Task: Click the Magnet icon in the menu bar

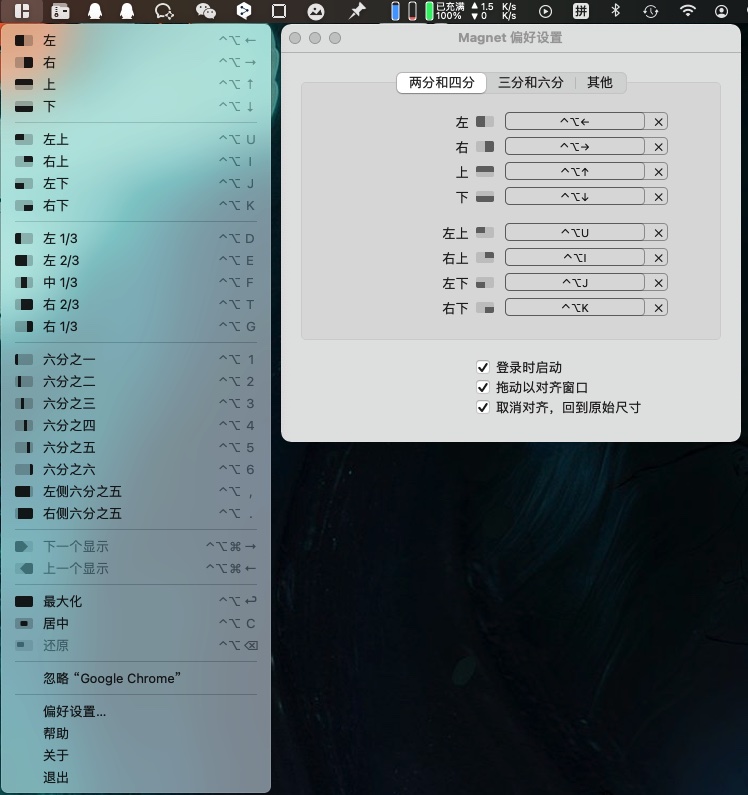Action: coord(22,11)
